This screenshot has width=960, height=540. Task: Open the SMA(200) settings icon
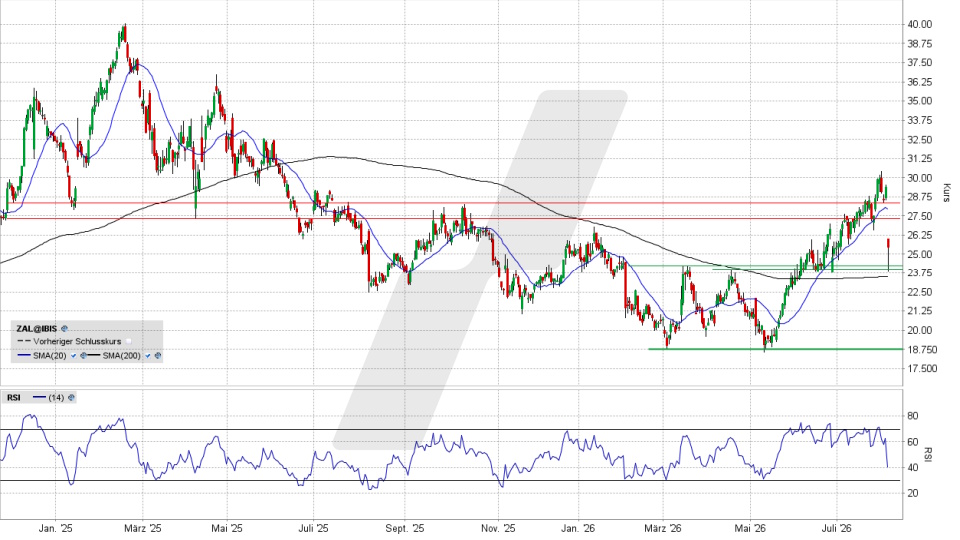158,356
